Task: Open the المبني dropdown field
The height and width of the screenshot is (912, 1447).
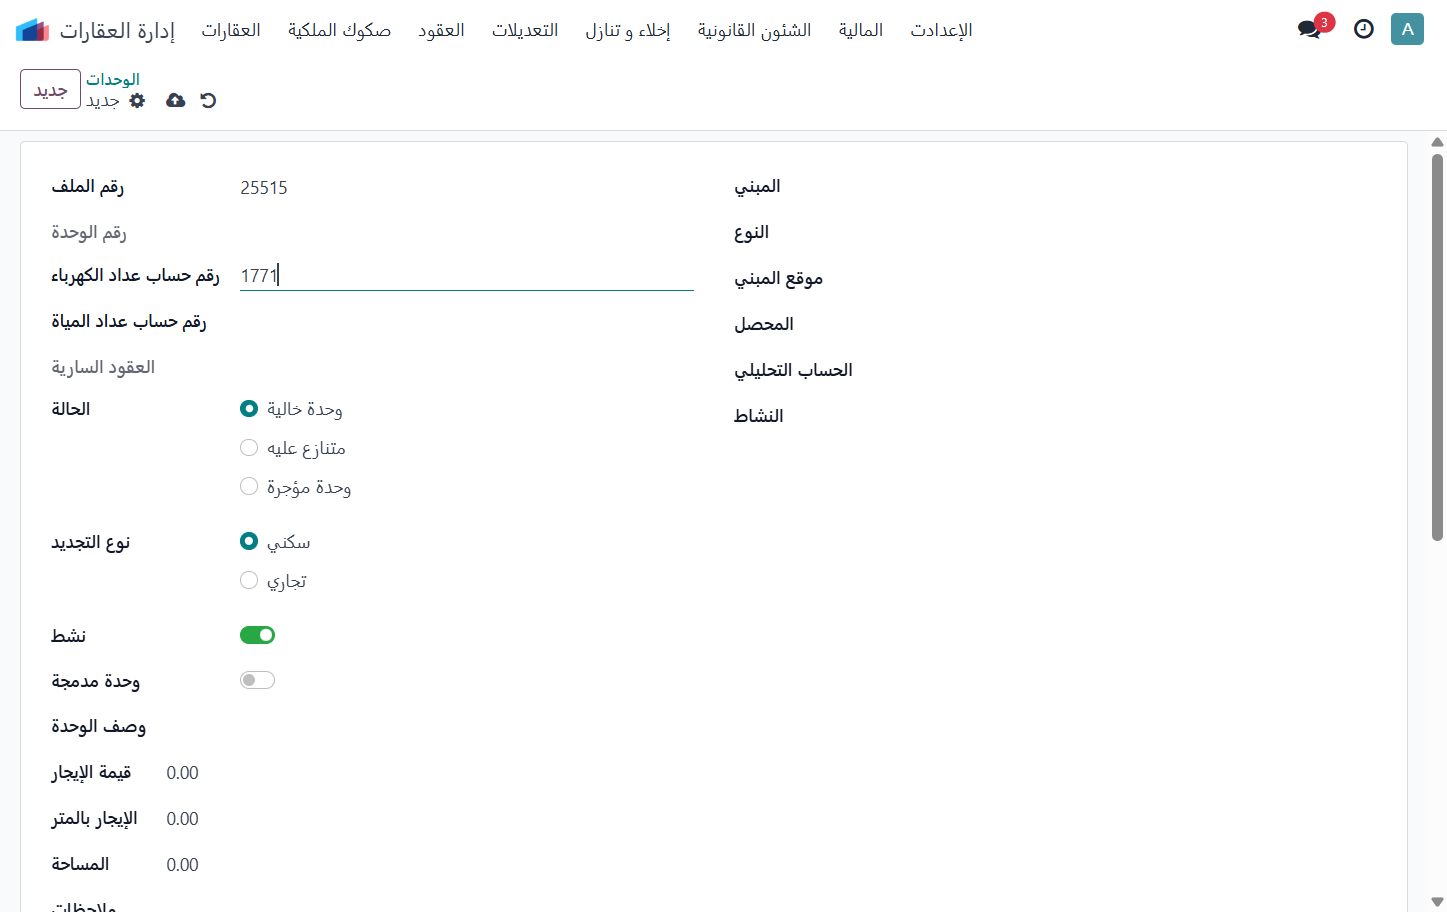Action: (x=1150, y=187)
